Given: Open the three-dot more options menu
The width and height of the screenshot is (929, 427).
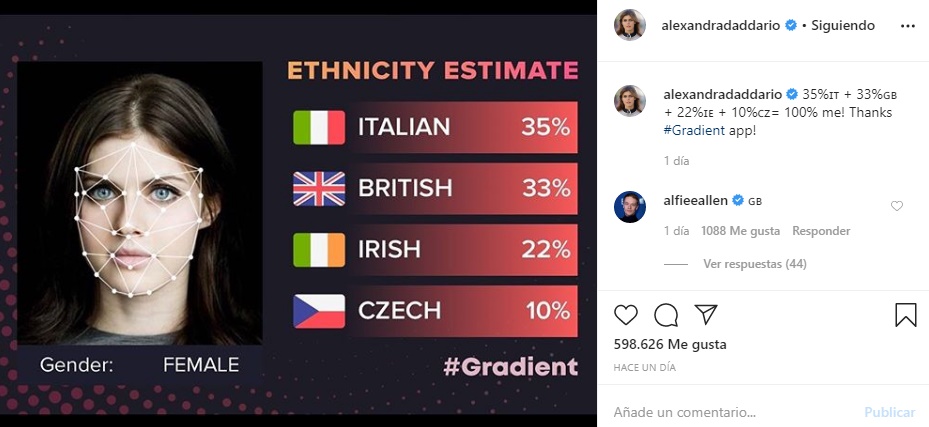Looking at the screenshot, I should coord(908,26).
